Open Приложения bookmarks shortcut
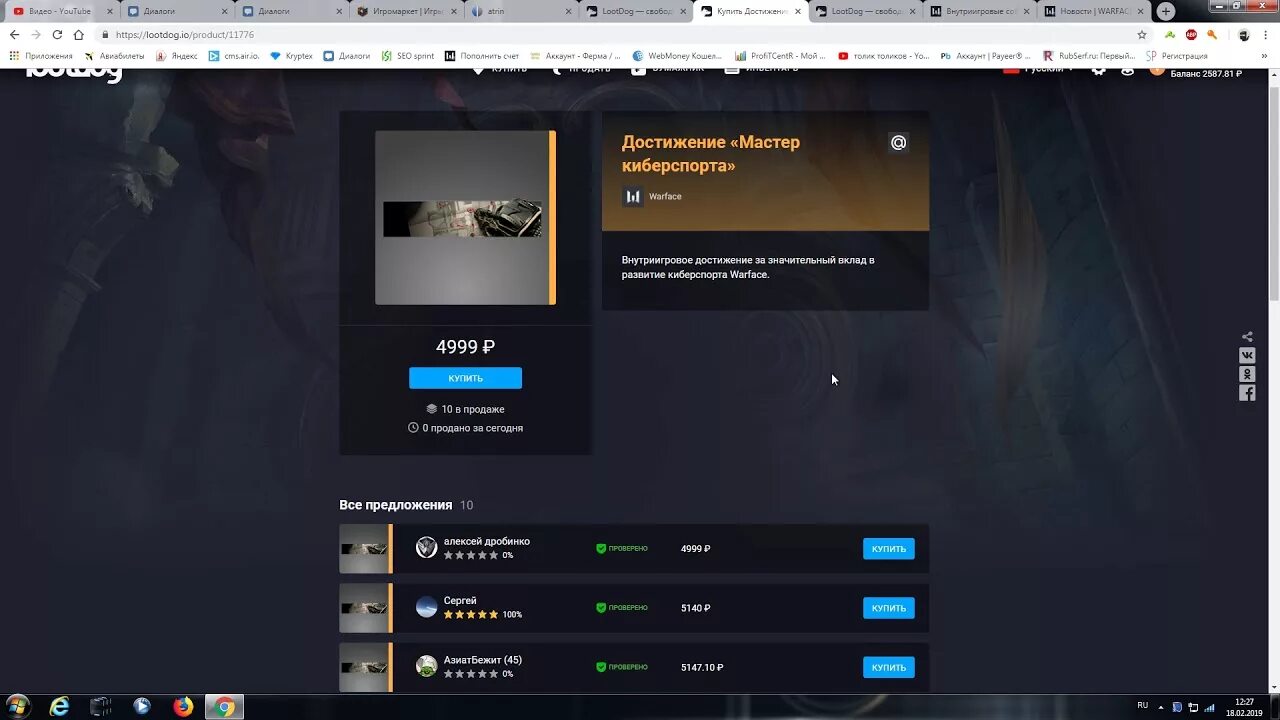The image size is (1280, 720). click(x=41, y=56)
